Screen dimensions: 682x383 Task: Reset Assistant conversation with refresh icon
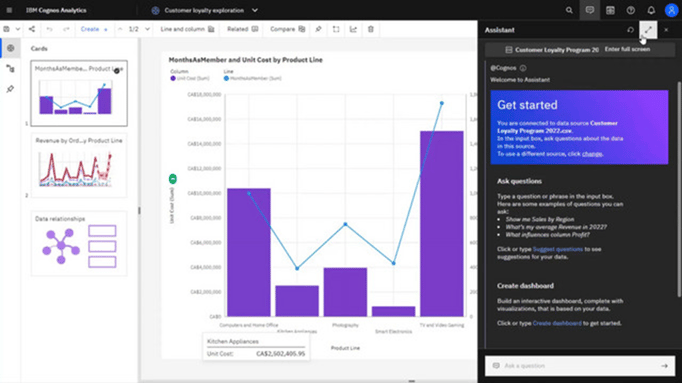630,30
